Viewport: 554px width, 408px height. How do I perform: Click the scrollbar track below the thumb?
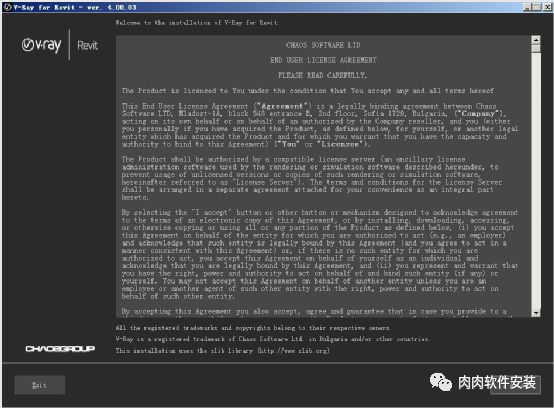pos(536,180)
